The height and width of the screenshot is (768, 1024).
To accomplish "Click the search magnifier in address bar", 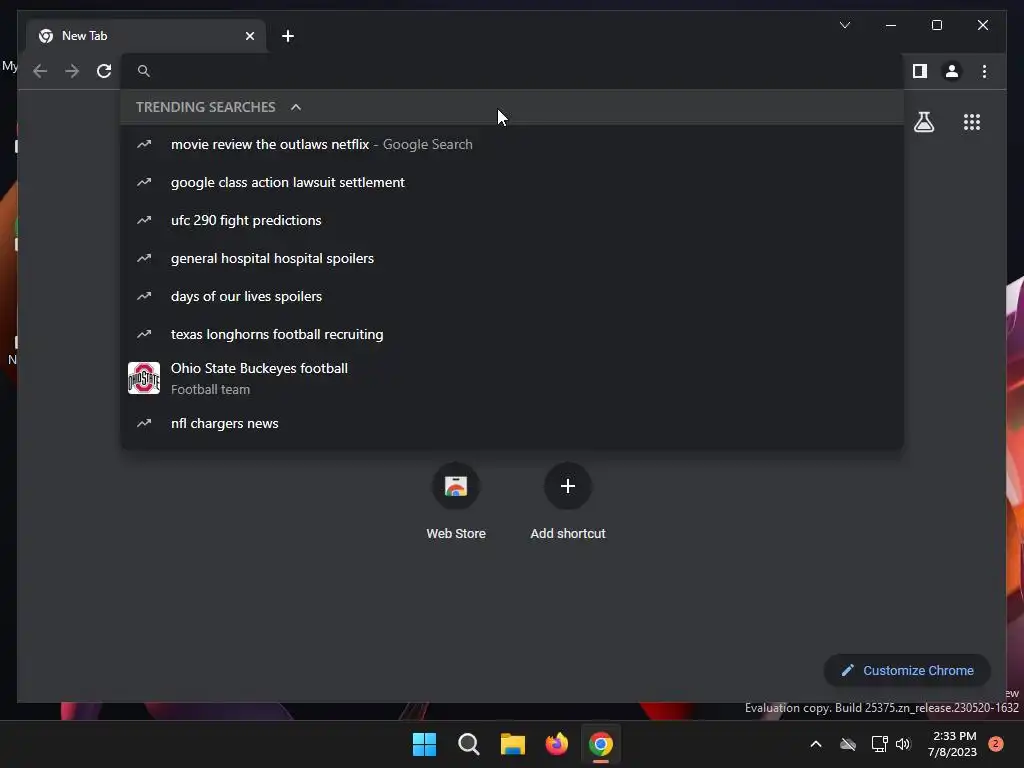I will point(144,71).
